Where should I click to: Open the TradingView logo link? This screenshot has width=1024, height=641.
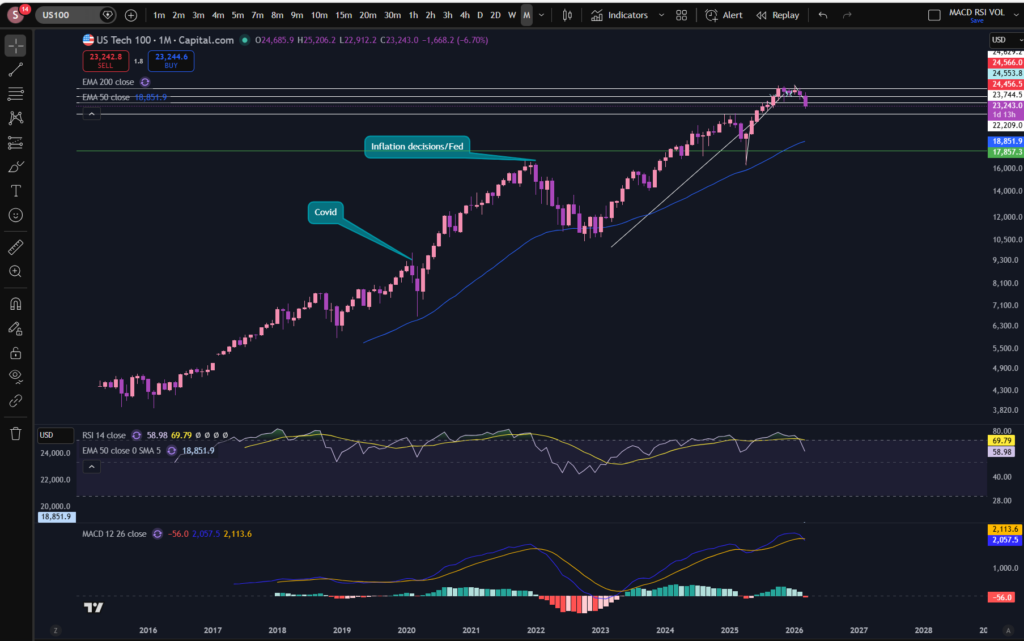tap(93, 608)
